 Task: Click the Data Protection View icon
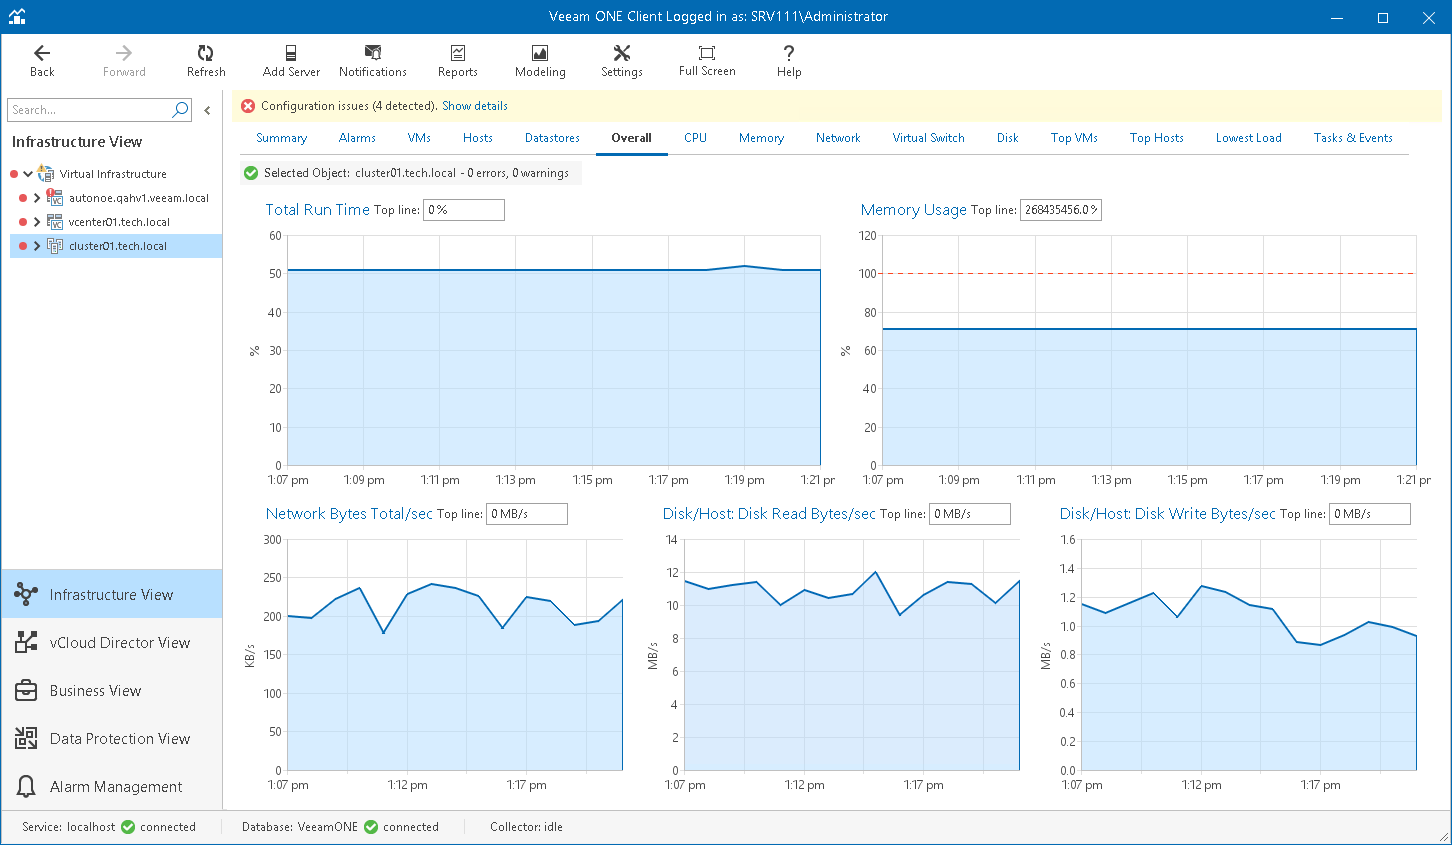pos(26,738)
